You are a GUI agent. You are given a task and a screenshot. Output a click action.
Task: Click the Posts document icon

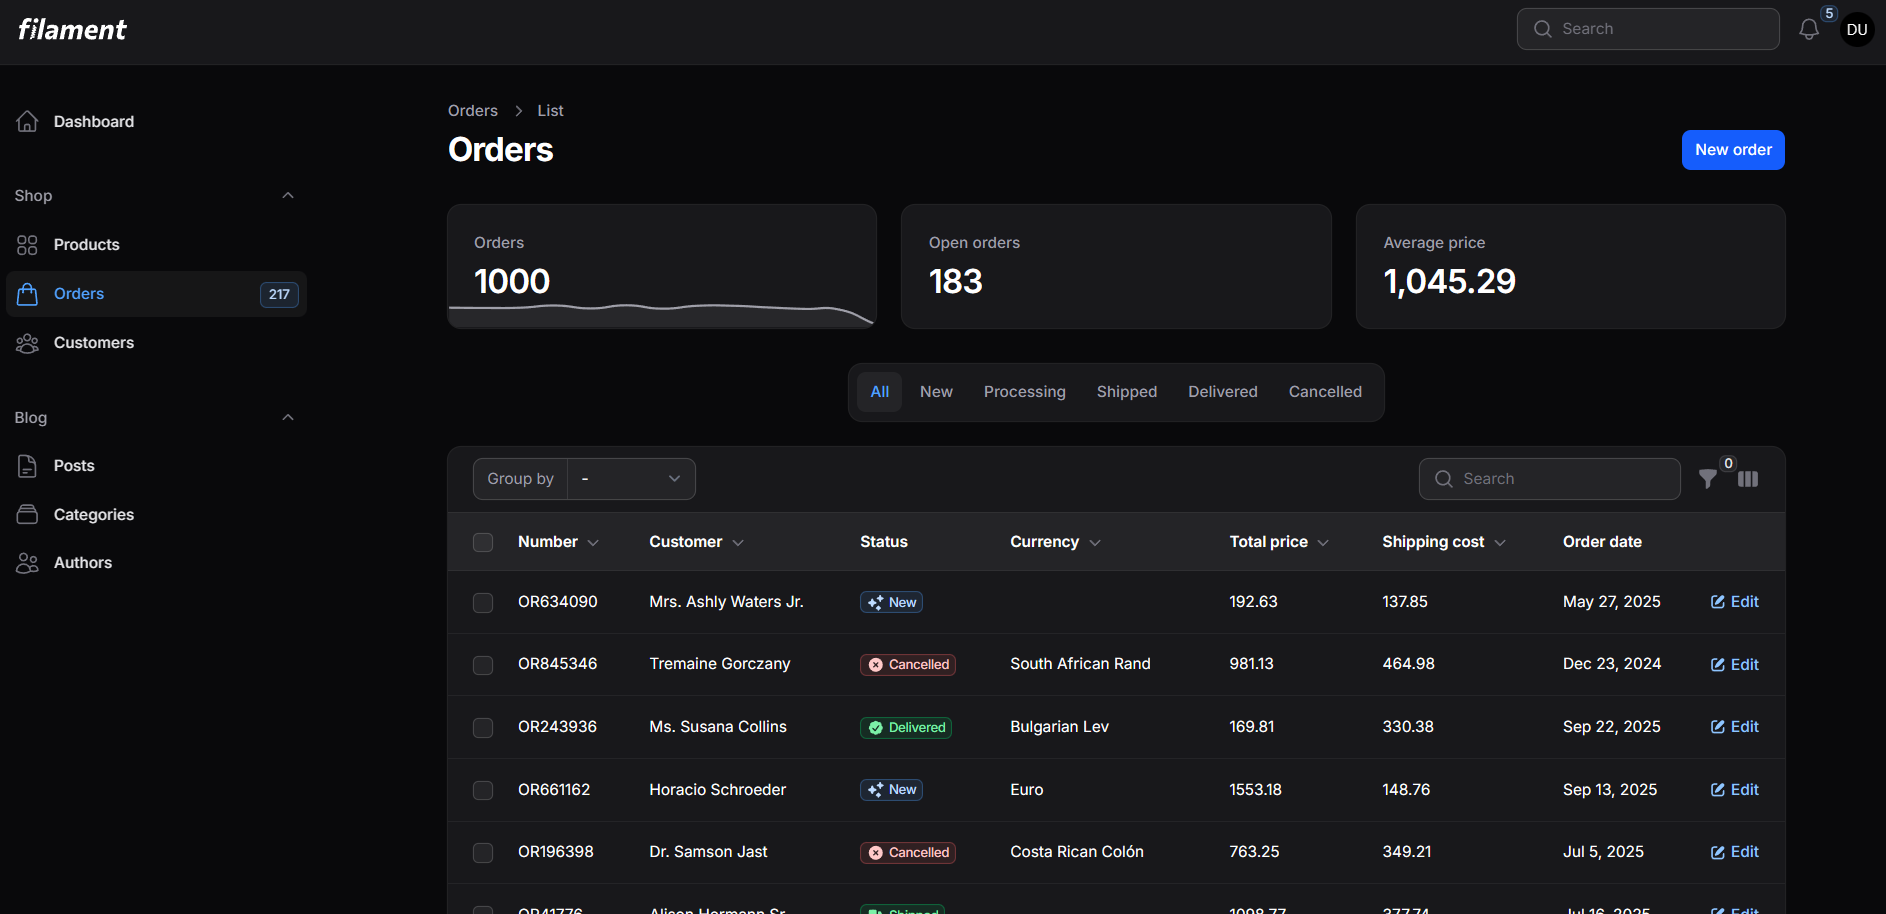(x=27, y=466)
